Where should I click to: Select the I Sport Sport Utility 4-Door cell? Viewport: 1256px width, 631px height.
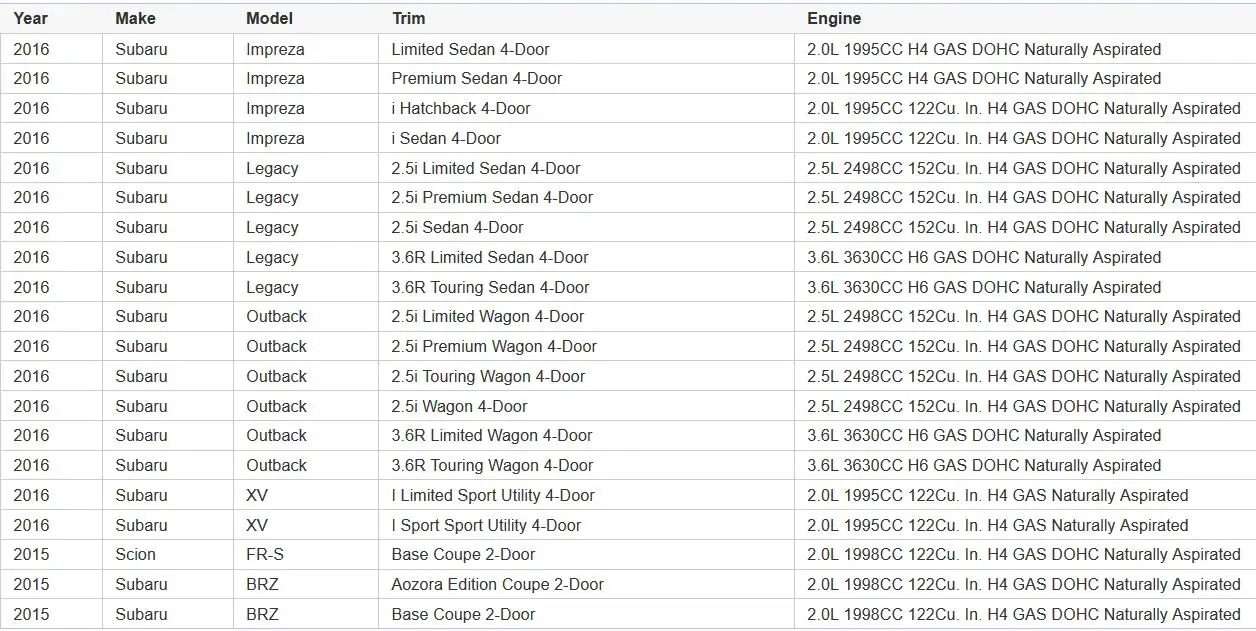pos(586,525)
